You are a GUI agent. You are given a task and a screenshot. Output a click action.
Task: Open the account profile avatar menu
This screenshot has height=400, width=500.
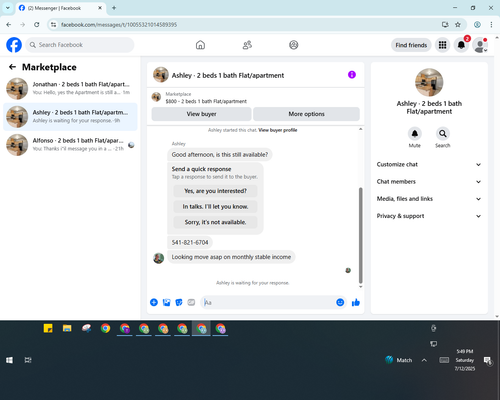coord(480,45)
